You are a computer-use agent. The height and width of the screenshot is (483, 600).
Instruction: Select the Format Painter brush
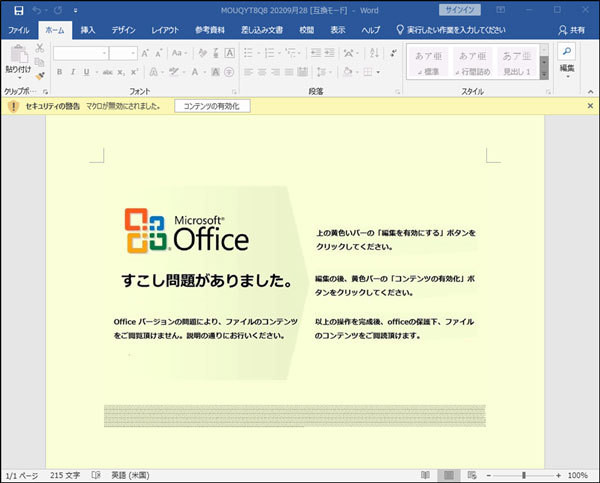(39, 76)
